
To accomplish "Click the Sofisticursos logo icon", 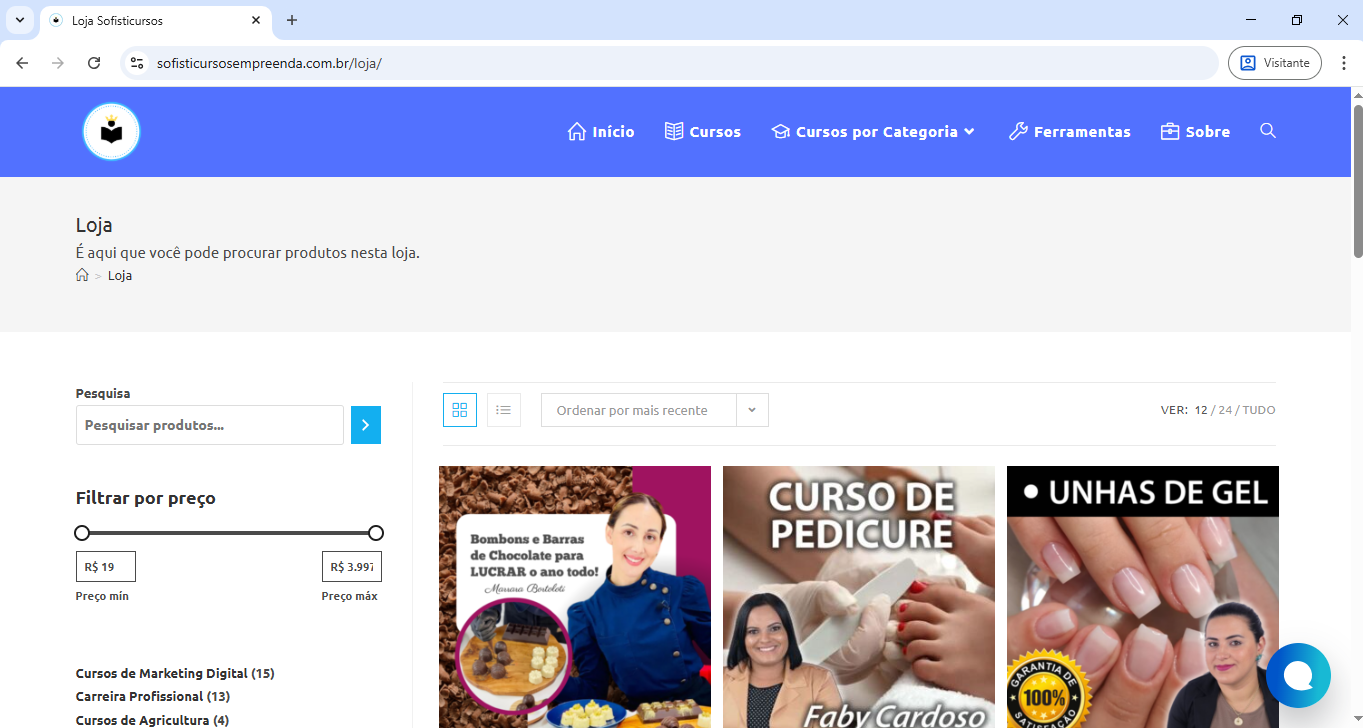I will pos(111,132).
